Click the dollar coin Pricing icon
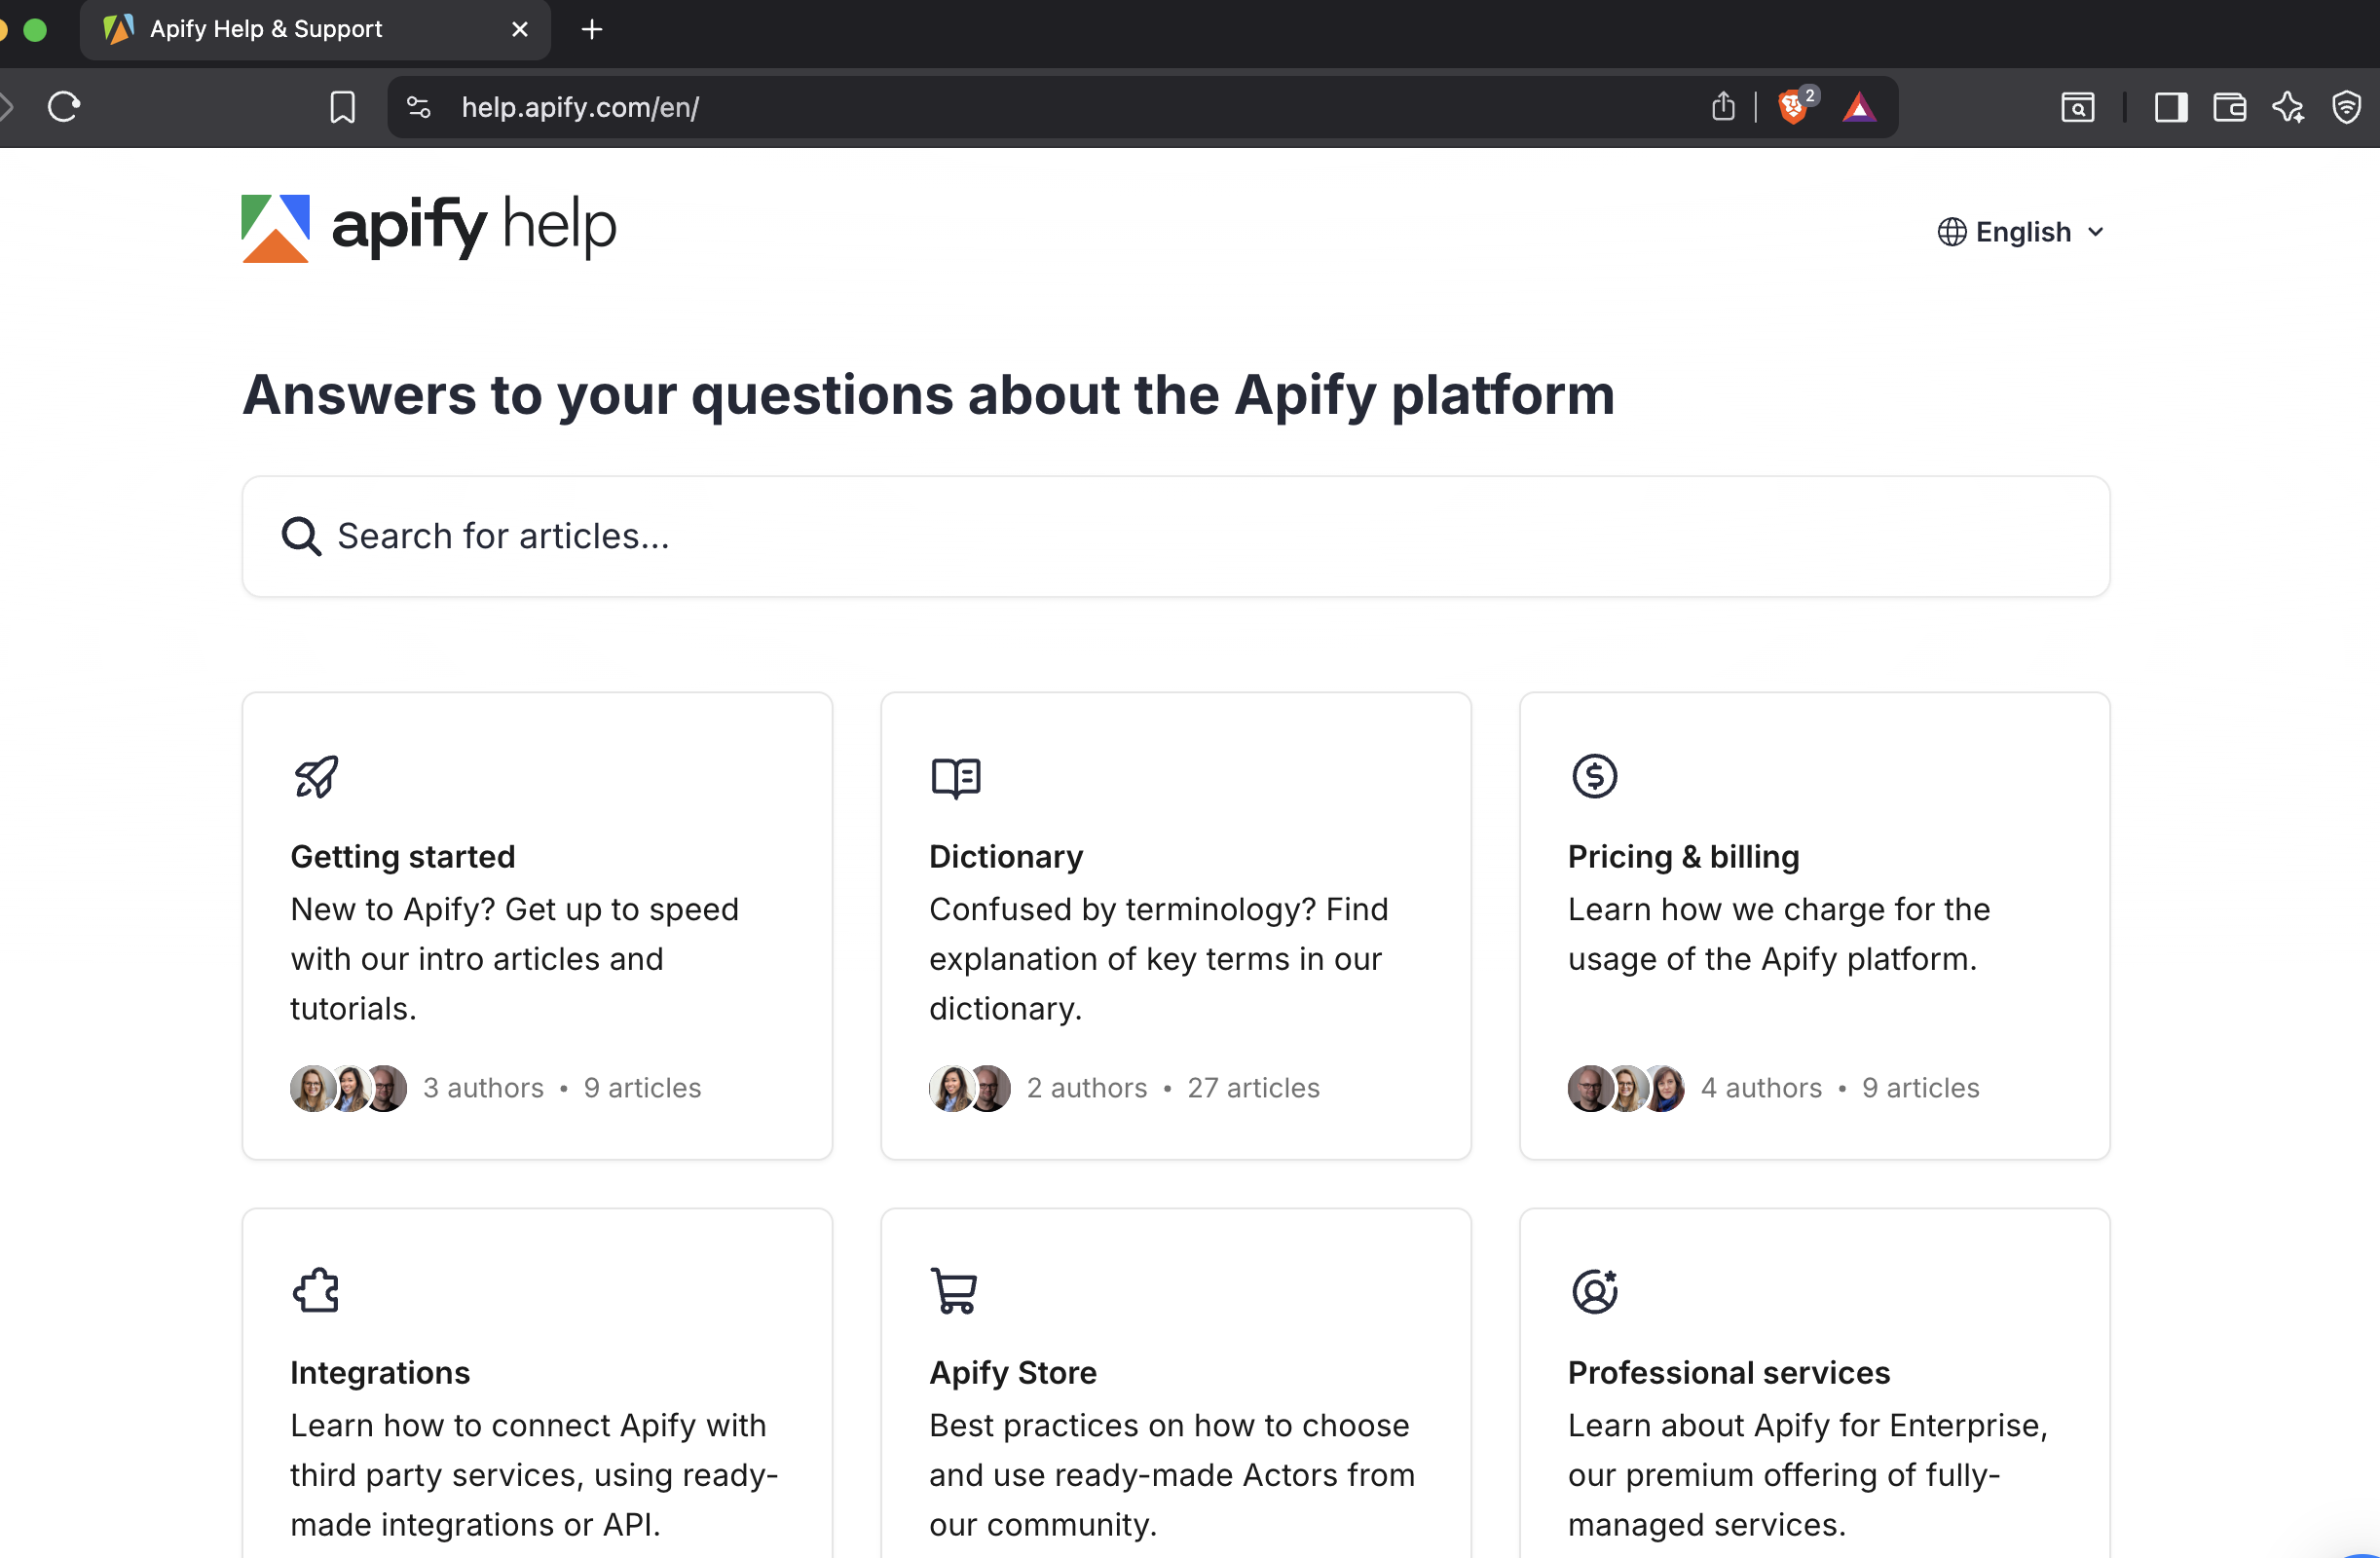This screenshot has height=1558, width=2380. pyautogui.click(x=1595, y=776)
